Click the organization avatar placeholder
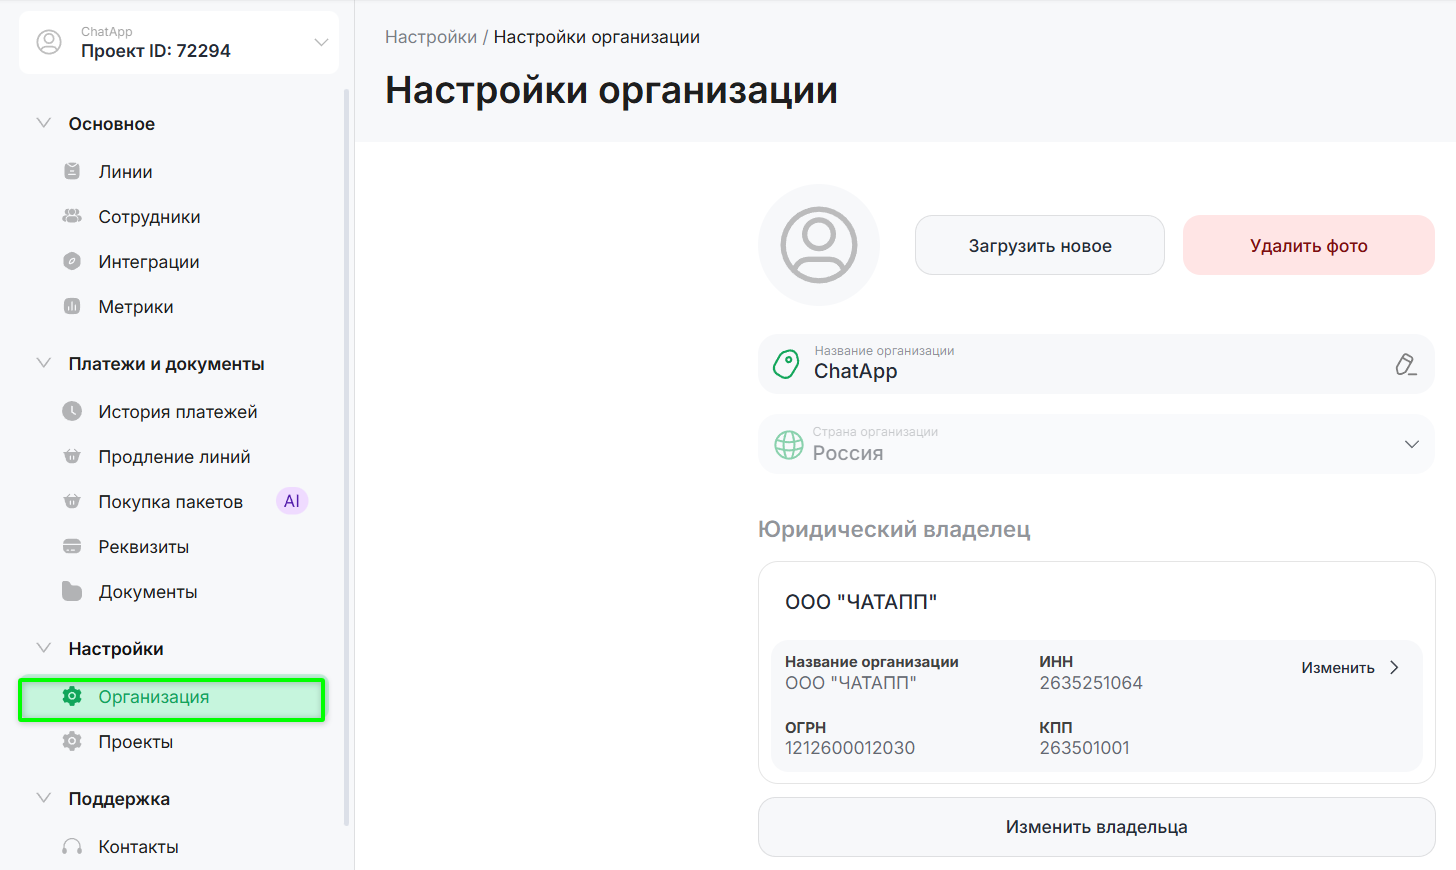This screenshot has height=870, width=1456. point(818,245)
